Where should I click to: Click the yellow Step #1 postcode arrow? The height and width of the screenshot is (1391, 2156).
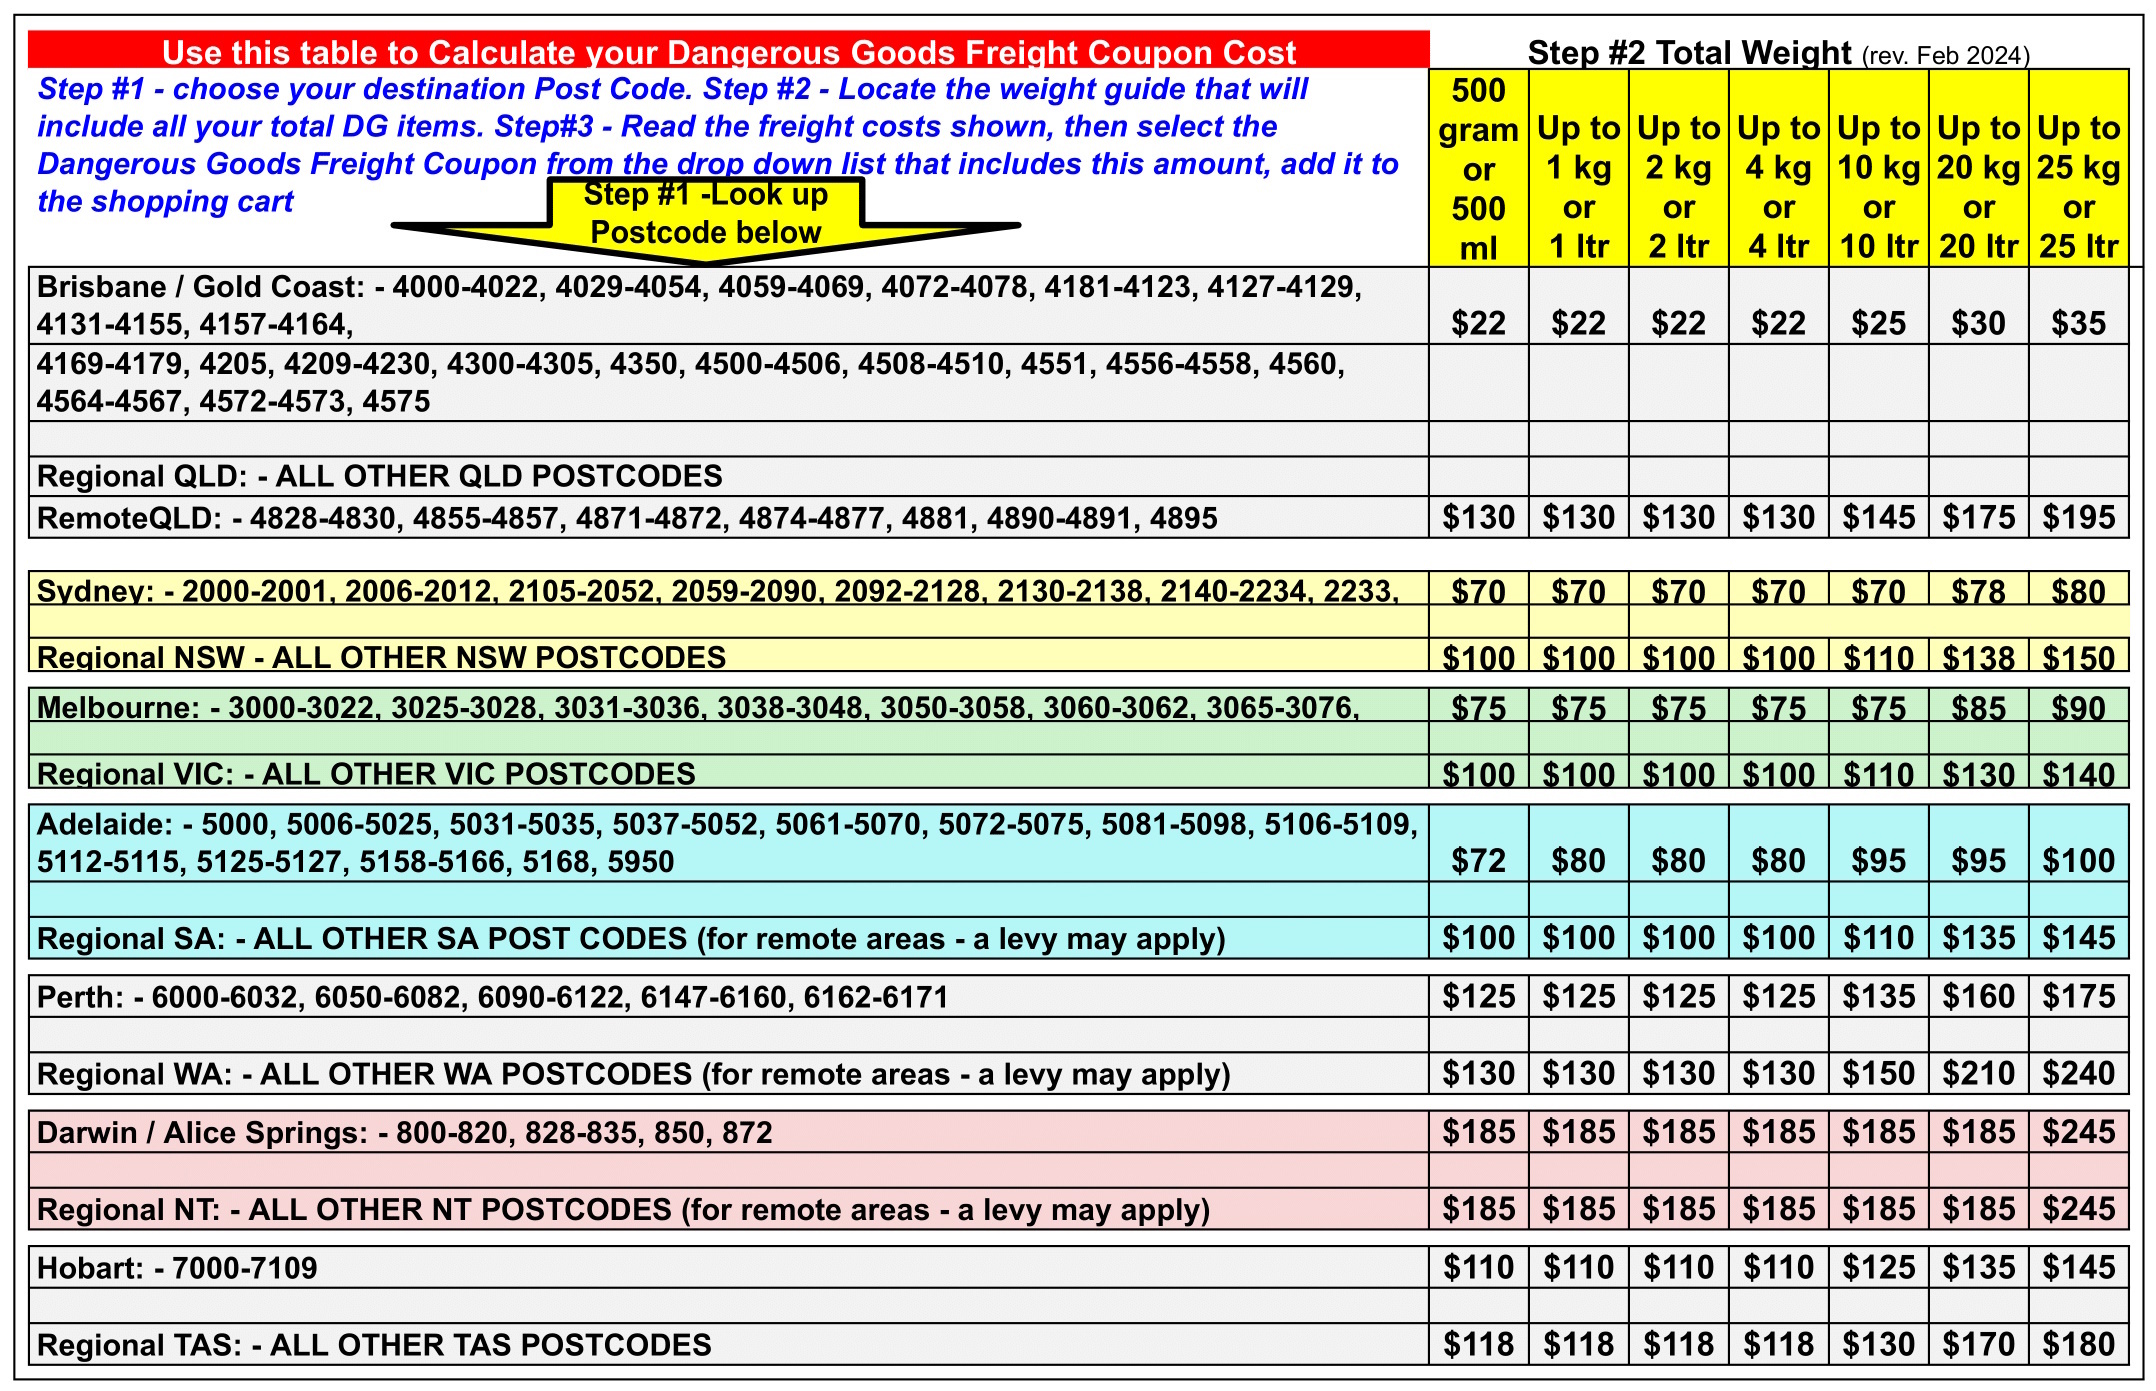click(705, 216)
